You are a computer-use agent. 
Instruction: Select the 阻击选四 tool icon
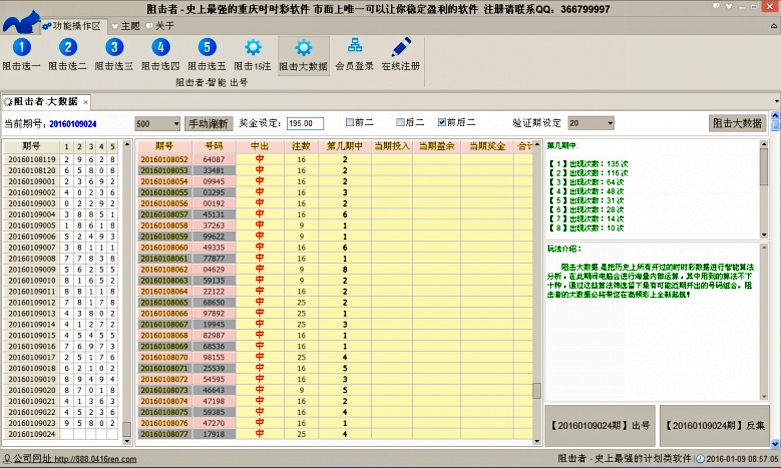160,48
